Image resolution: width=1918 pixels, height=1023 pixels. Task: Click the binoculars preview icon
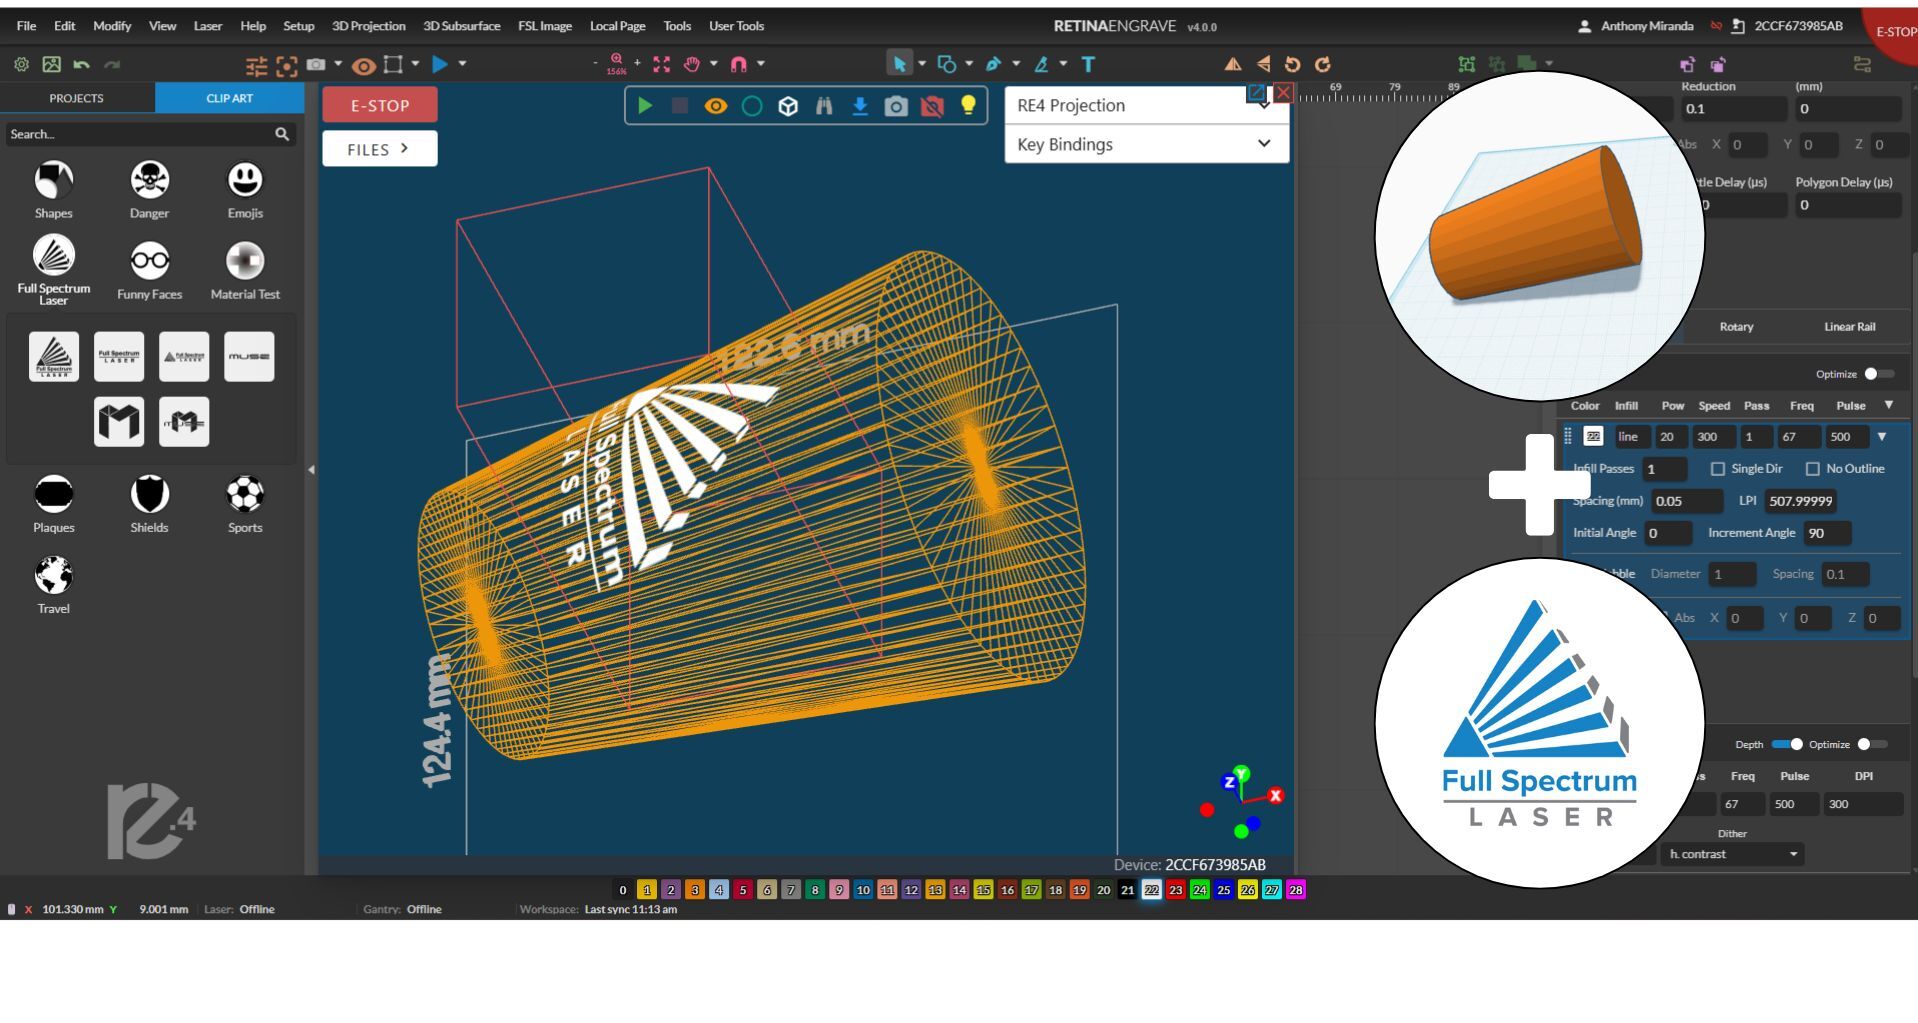pyautogui.click(x=823, y=105)
